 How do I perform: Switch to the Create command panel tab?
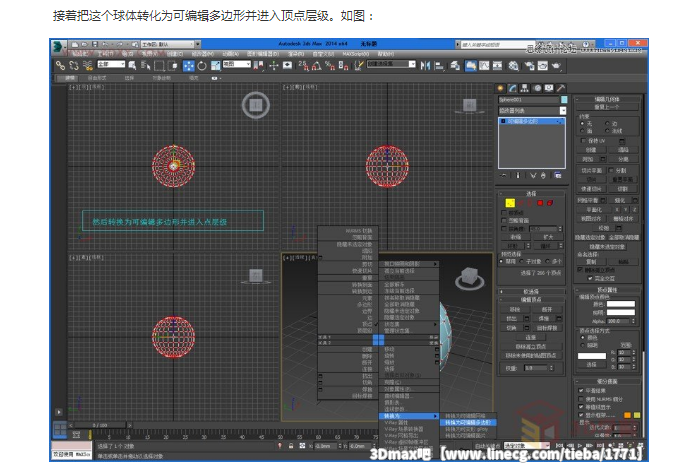pos(501,88)
